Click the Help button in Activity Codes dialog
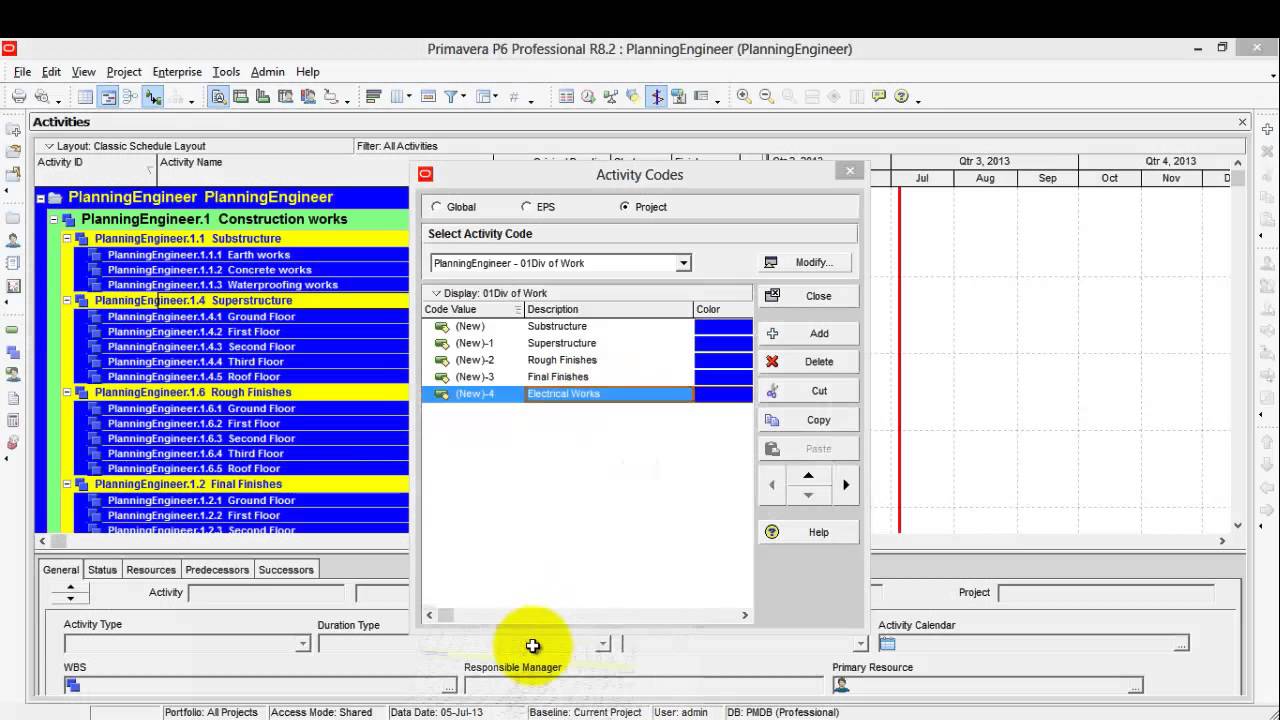Image resolution: width=1280 pixels, height=720 pixels. (808, 533)
